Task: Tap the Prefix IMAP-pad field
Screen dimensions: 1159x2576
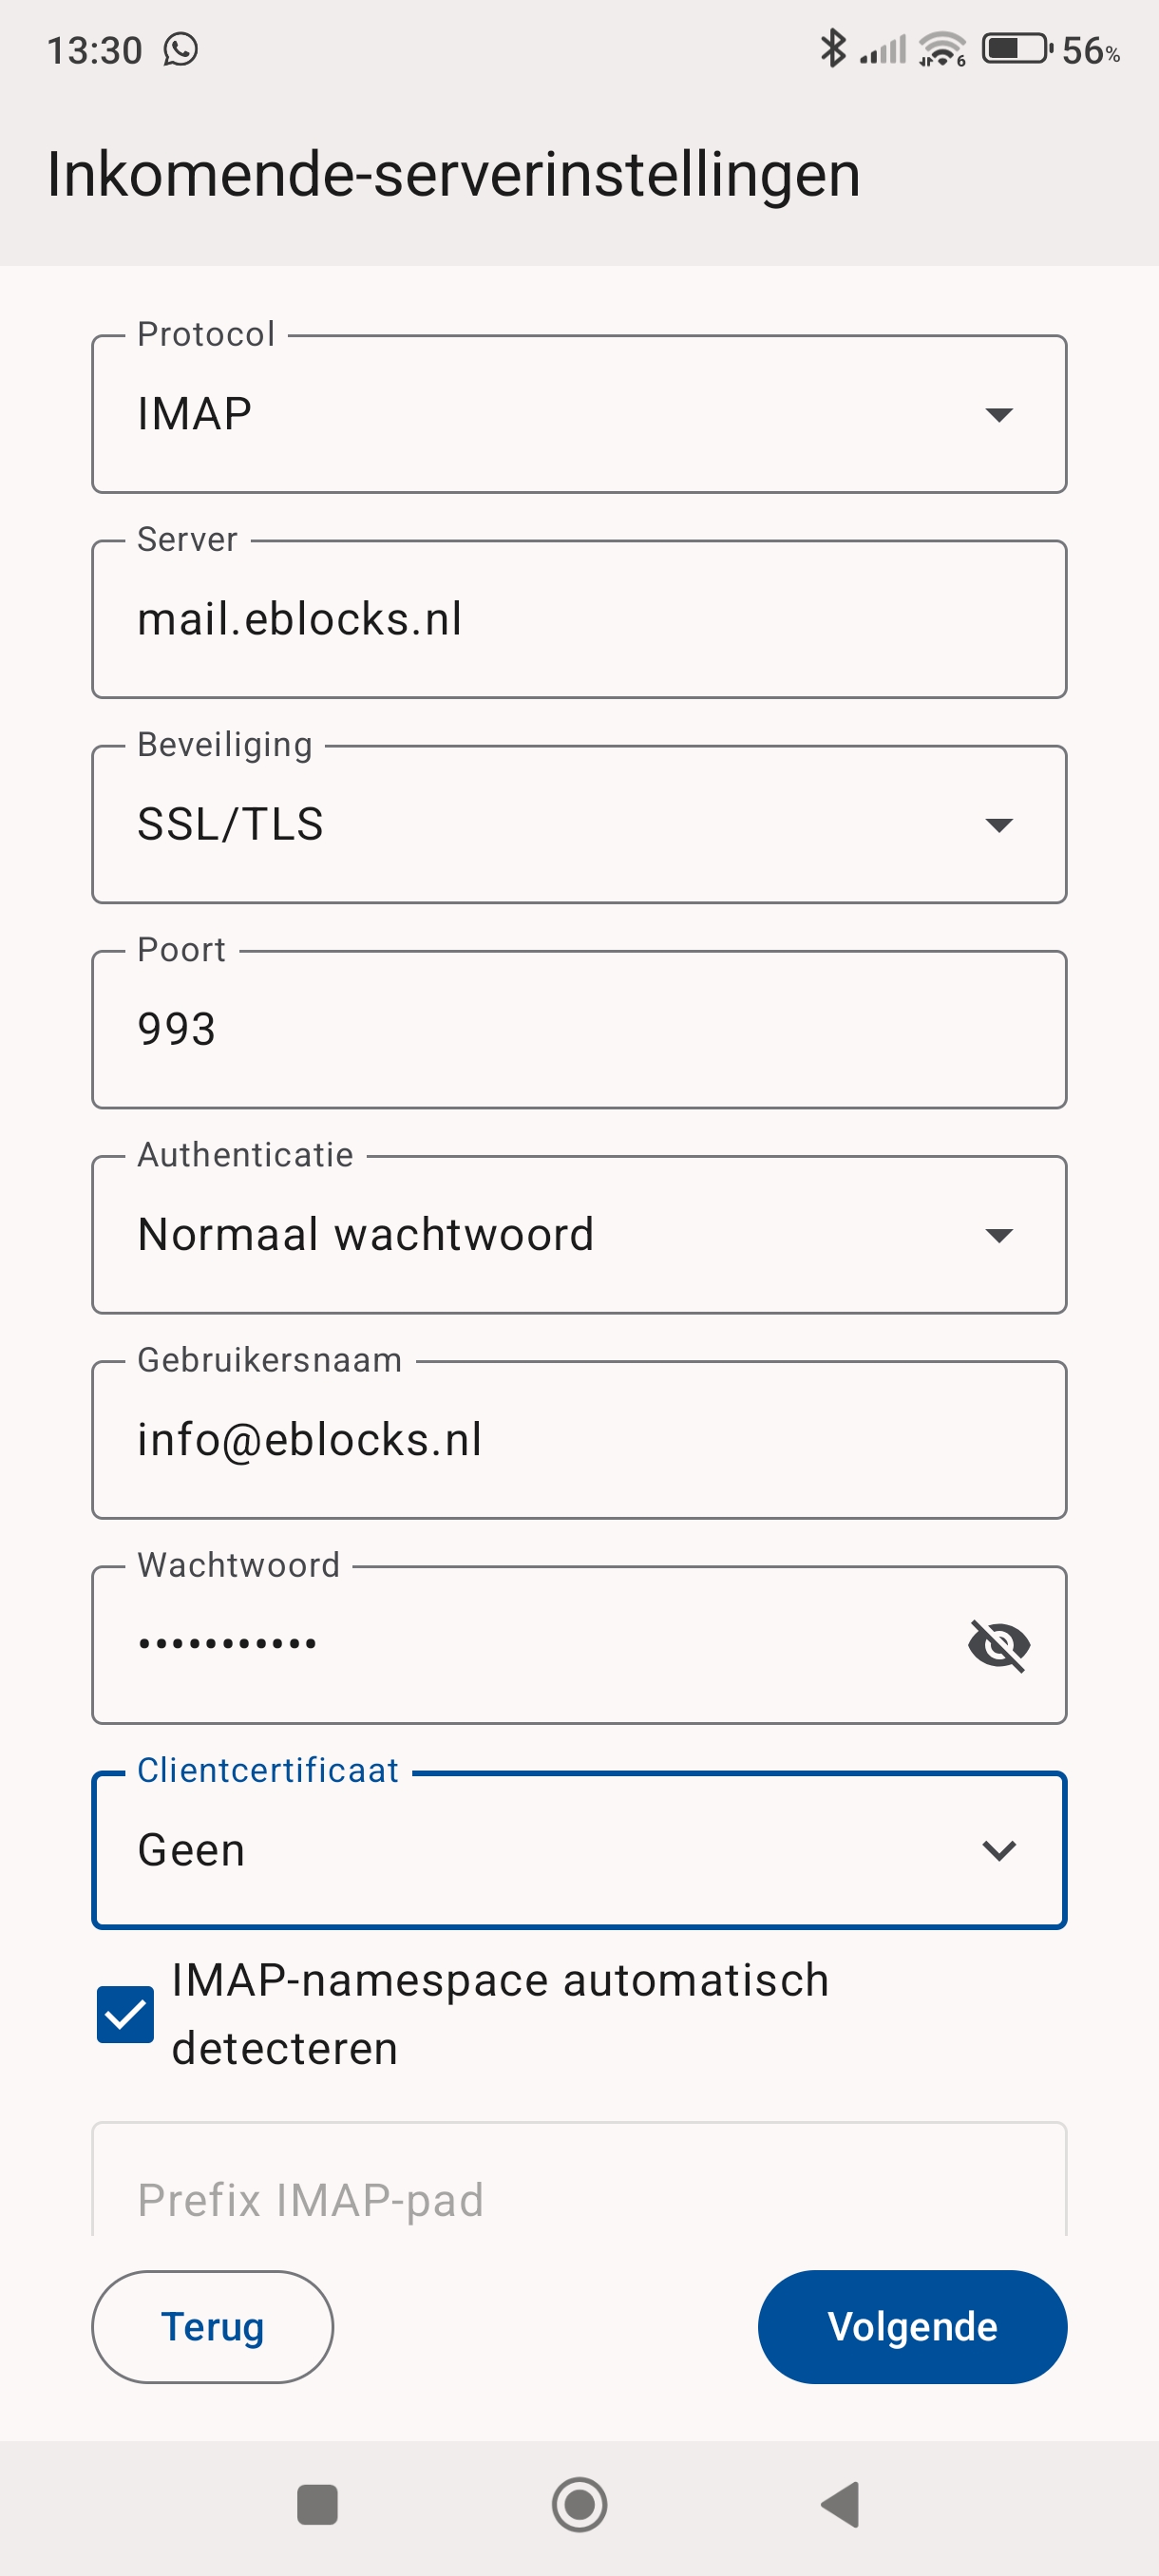Action: pos(579,2198)
